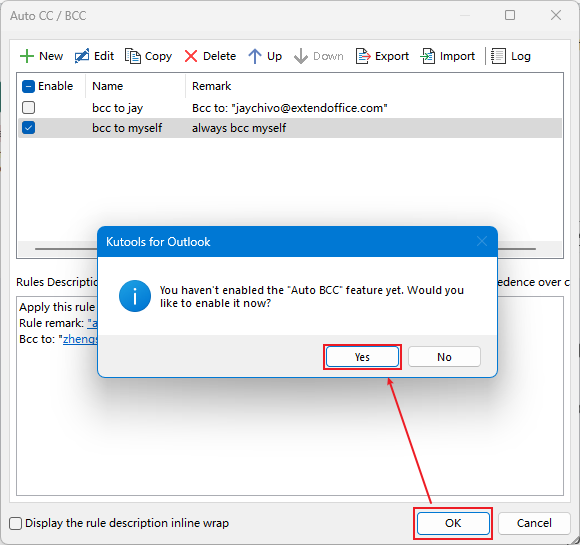Viewport: 580px width, 545px height.
Task: Tick Display the rule description inline wrap
Action: (16, 523)
